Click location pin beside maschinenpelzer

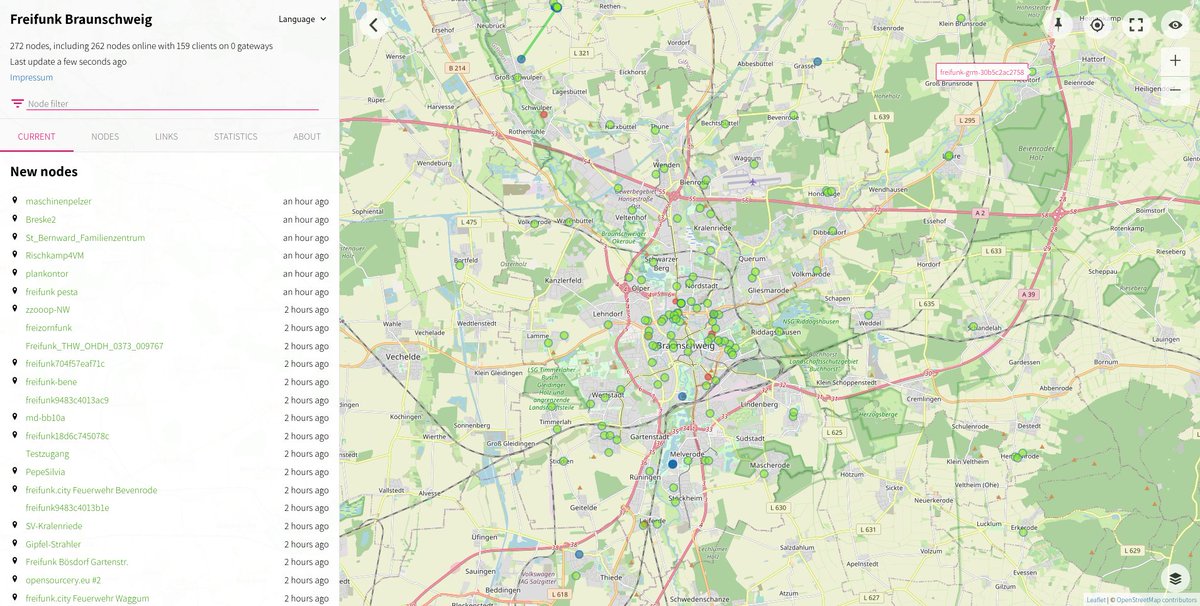(x=15, y=200)
